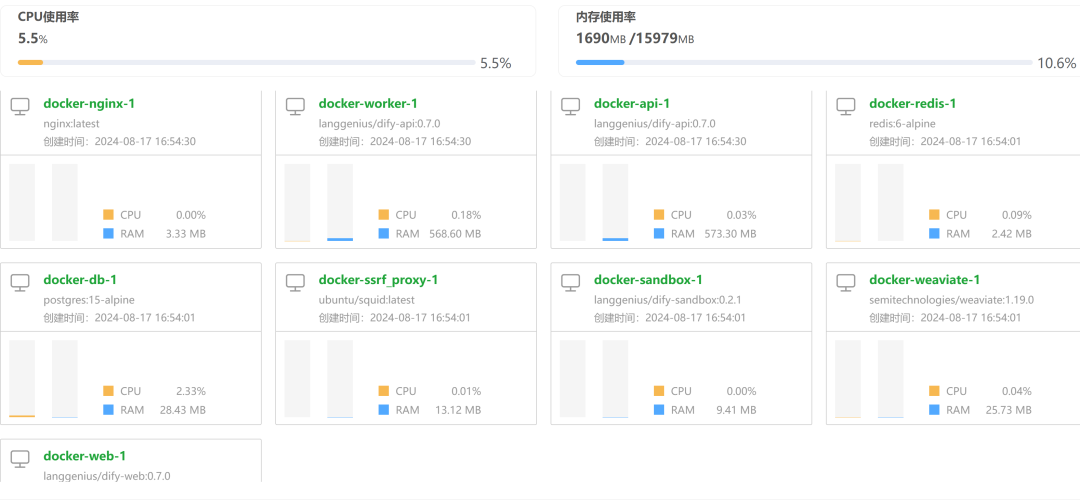Click the '1690MB /15979MB' memory total text

click(635, 38)
